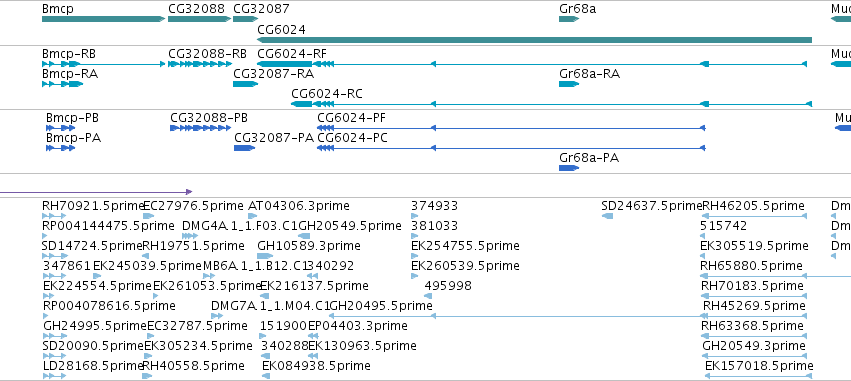851x381 pixels.
Task: Open transcript CG32088-RB label
Action: [207, 54]
